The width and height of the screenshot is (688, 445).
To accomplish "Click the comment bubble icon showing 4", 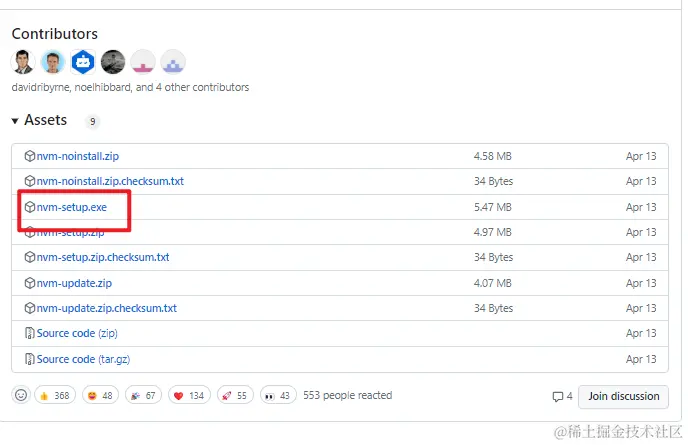I will [558, 397].
